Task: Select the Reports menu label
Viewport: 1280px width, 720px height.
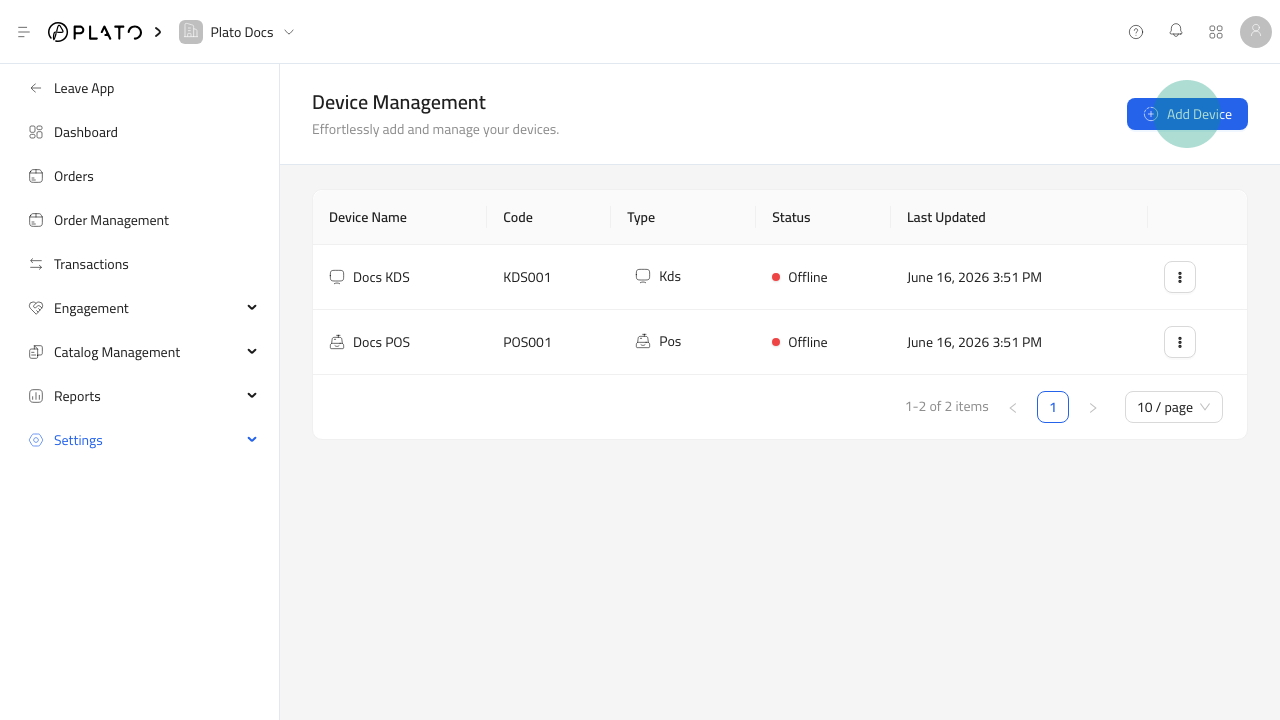Action: [77, 396]
